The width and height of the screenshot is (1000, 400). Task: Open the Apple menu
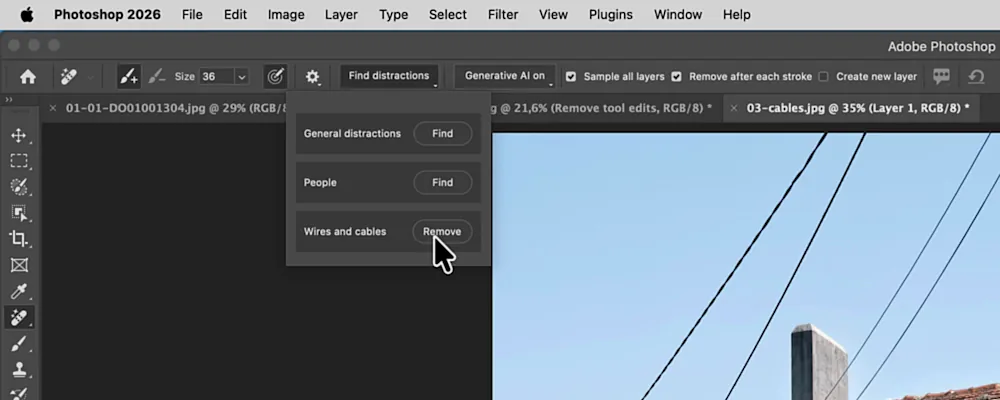[x=27, y=15]
